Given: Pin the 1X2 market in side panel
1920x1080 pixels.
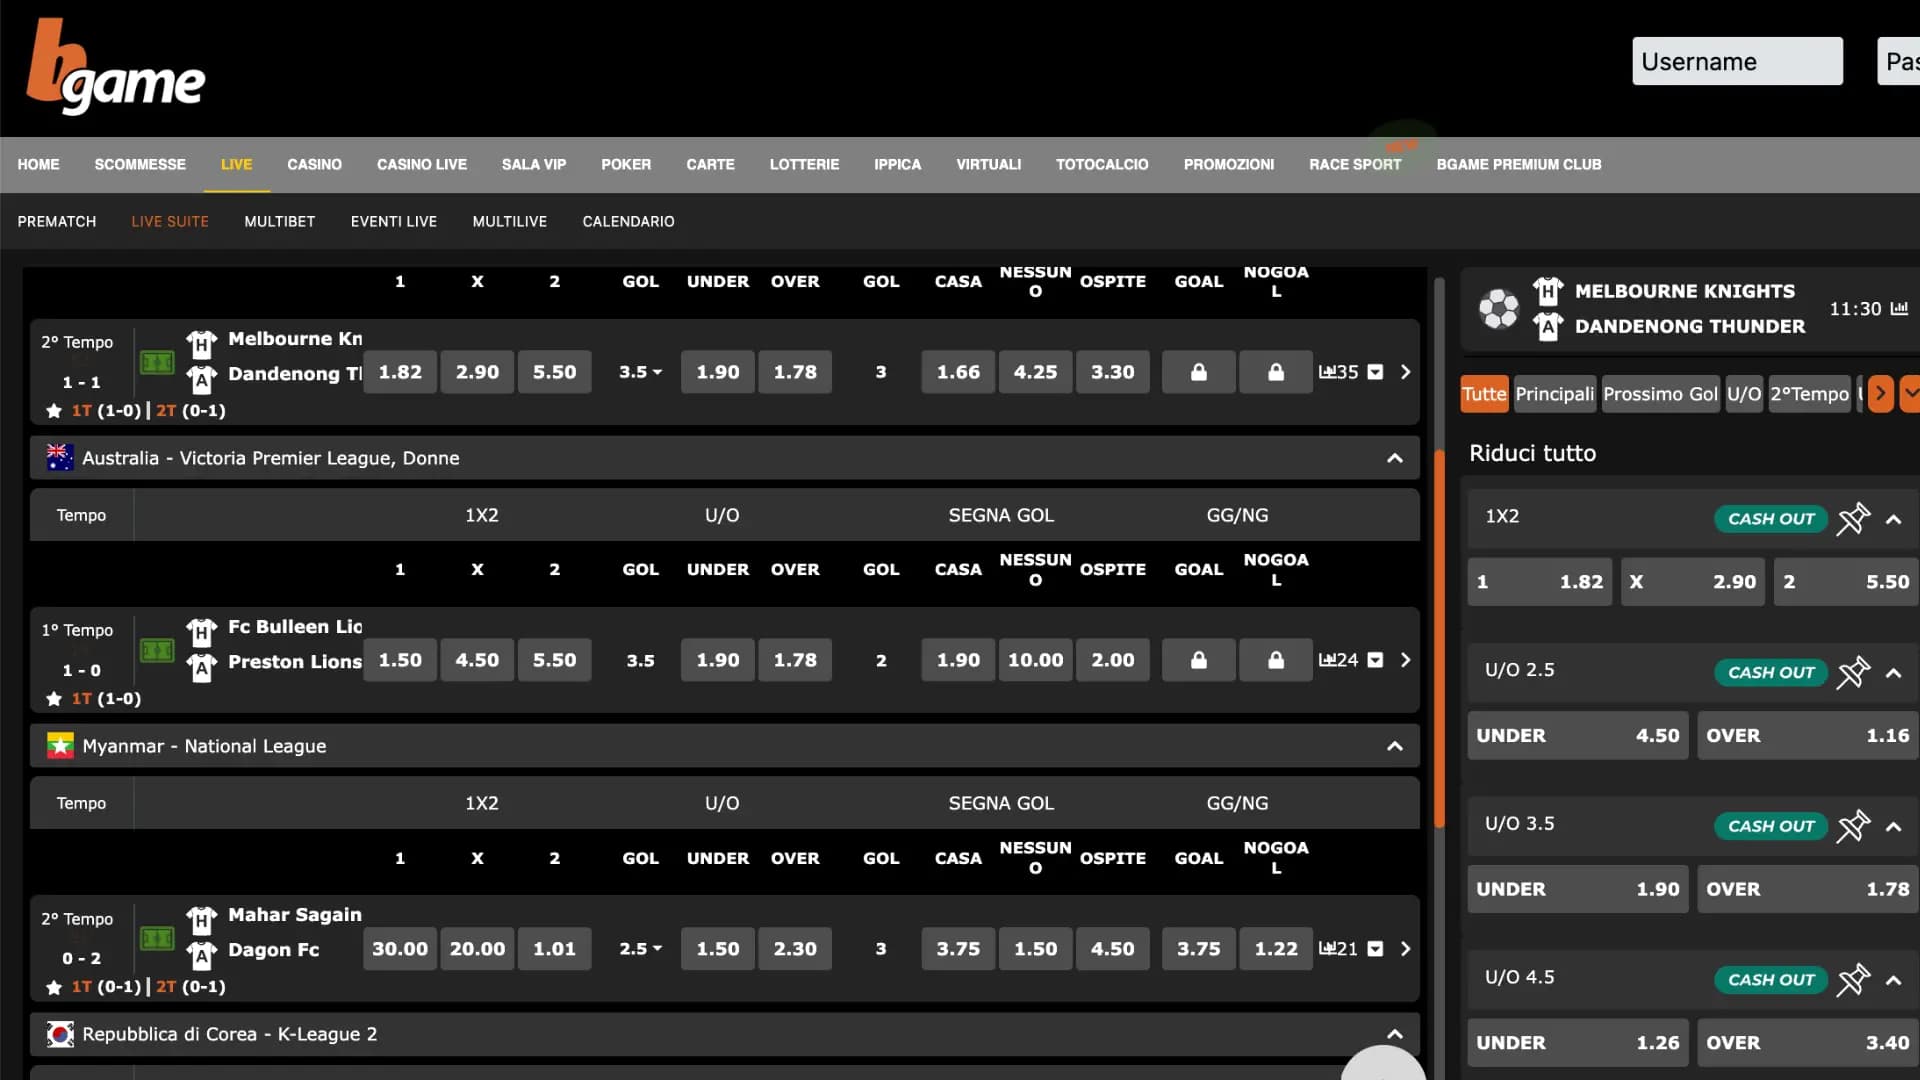Looking at the screenshot, I should point(1852,518).
